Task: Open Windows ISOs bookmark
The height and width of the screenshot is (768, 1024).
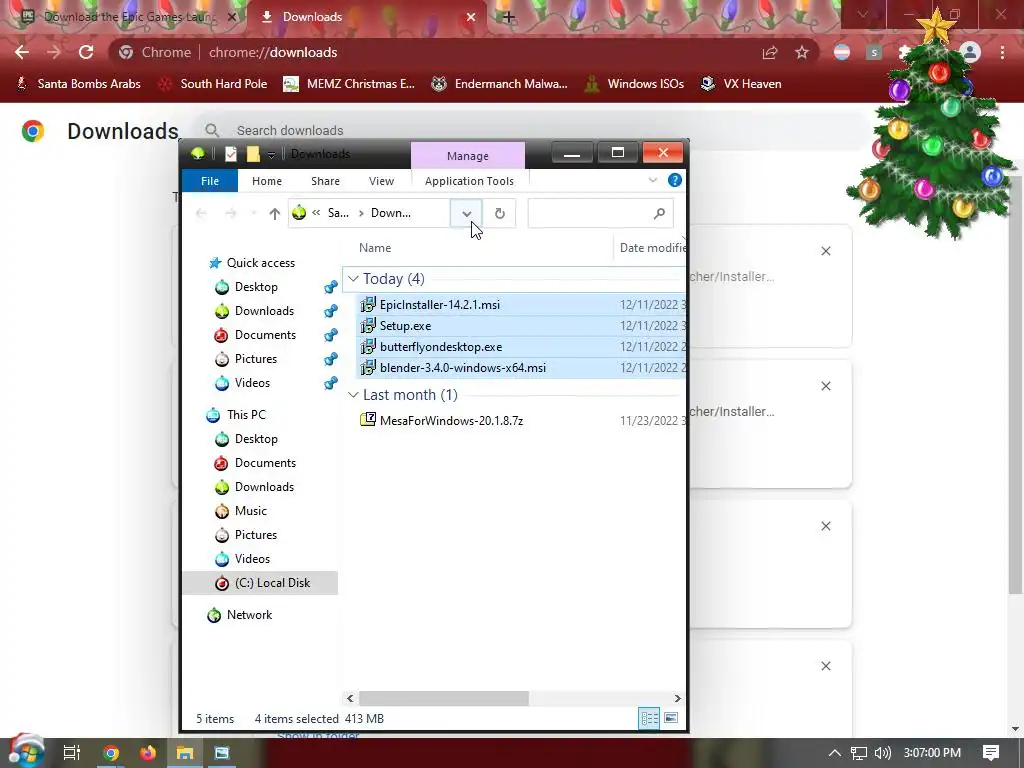Action: (x=634, y=84)
